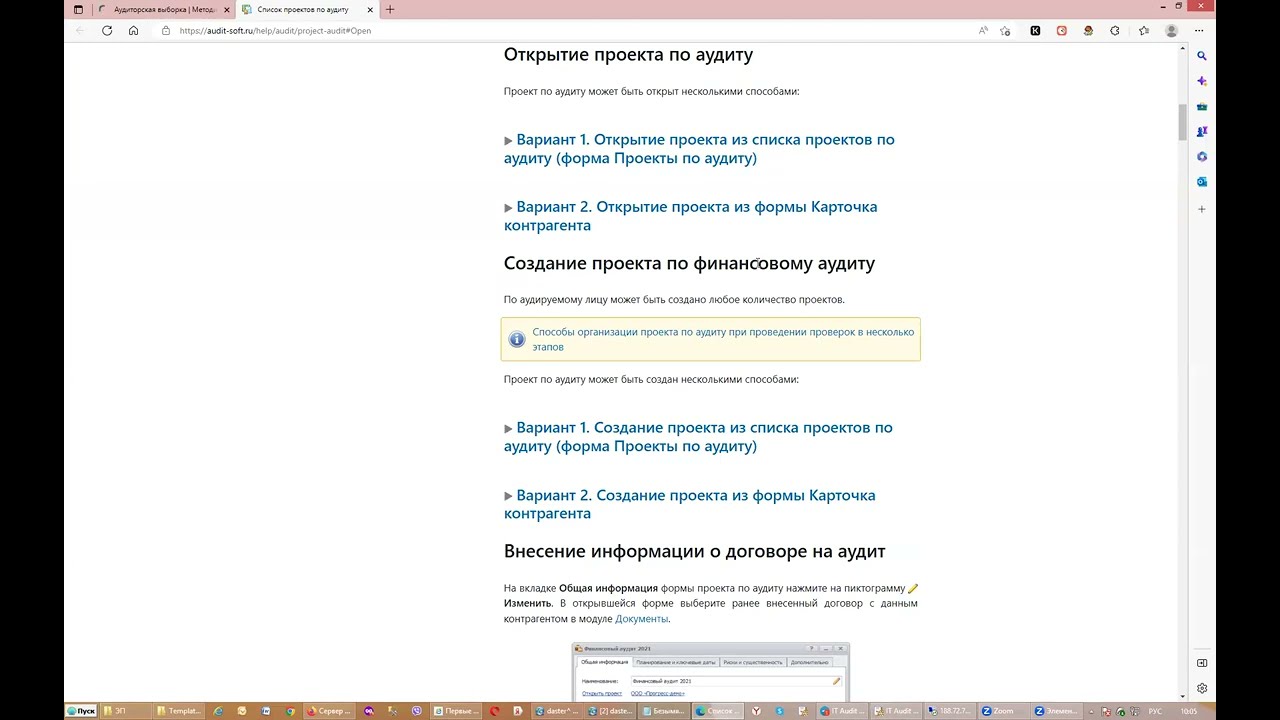Open the Templat... taskbar item
1280x720 pixels.
coord(179,711)
